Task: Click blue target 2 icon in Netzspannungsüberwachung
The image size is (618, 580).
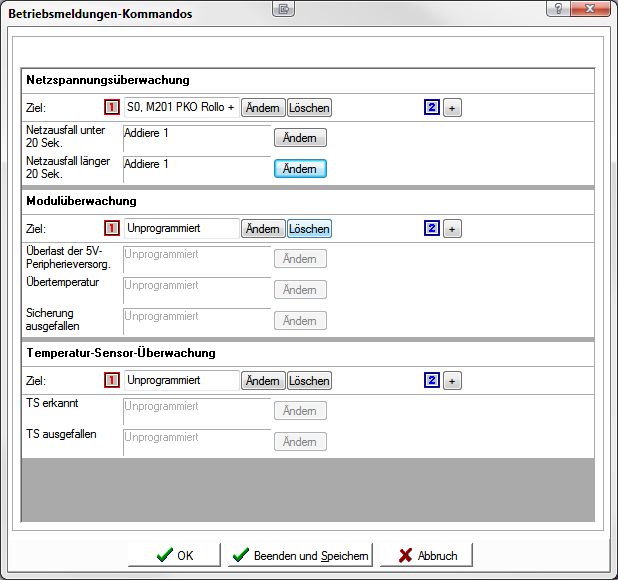Action: click(x=431, y=107)
